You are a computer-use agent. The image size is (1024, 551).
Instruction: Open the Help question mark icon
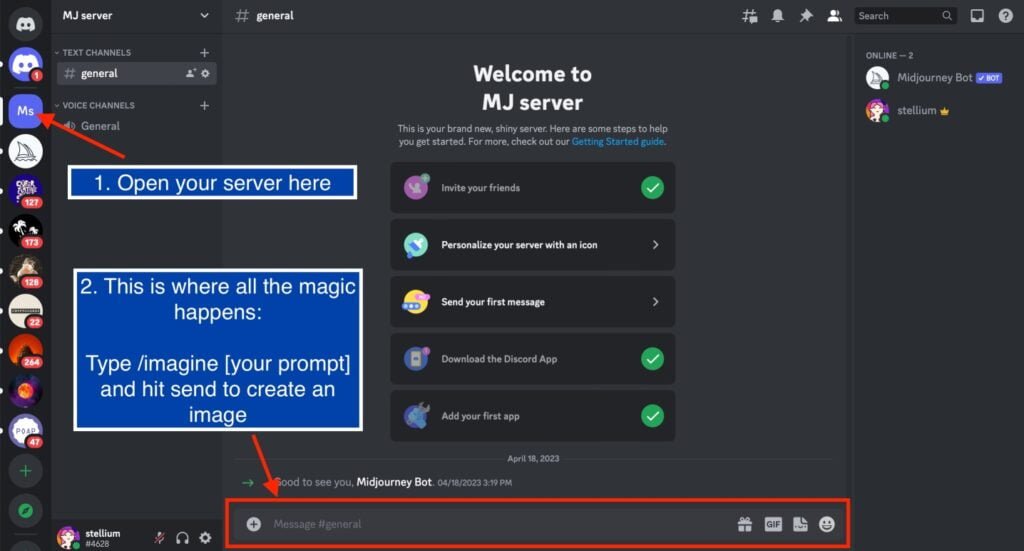click(x=1006, y=16)
